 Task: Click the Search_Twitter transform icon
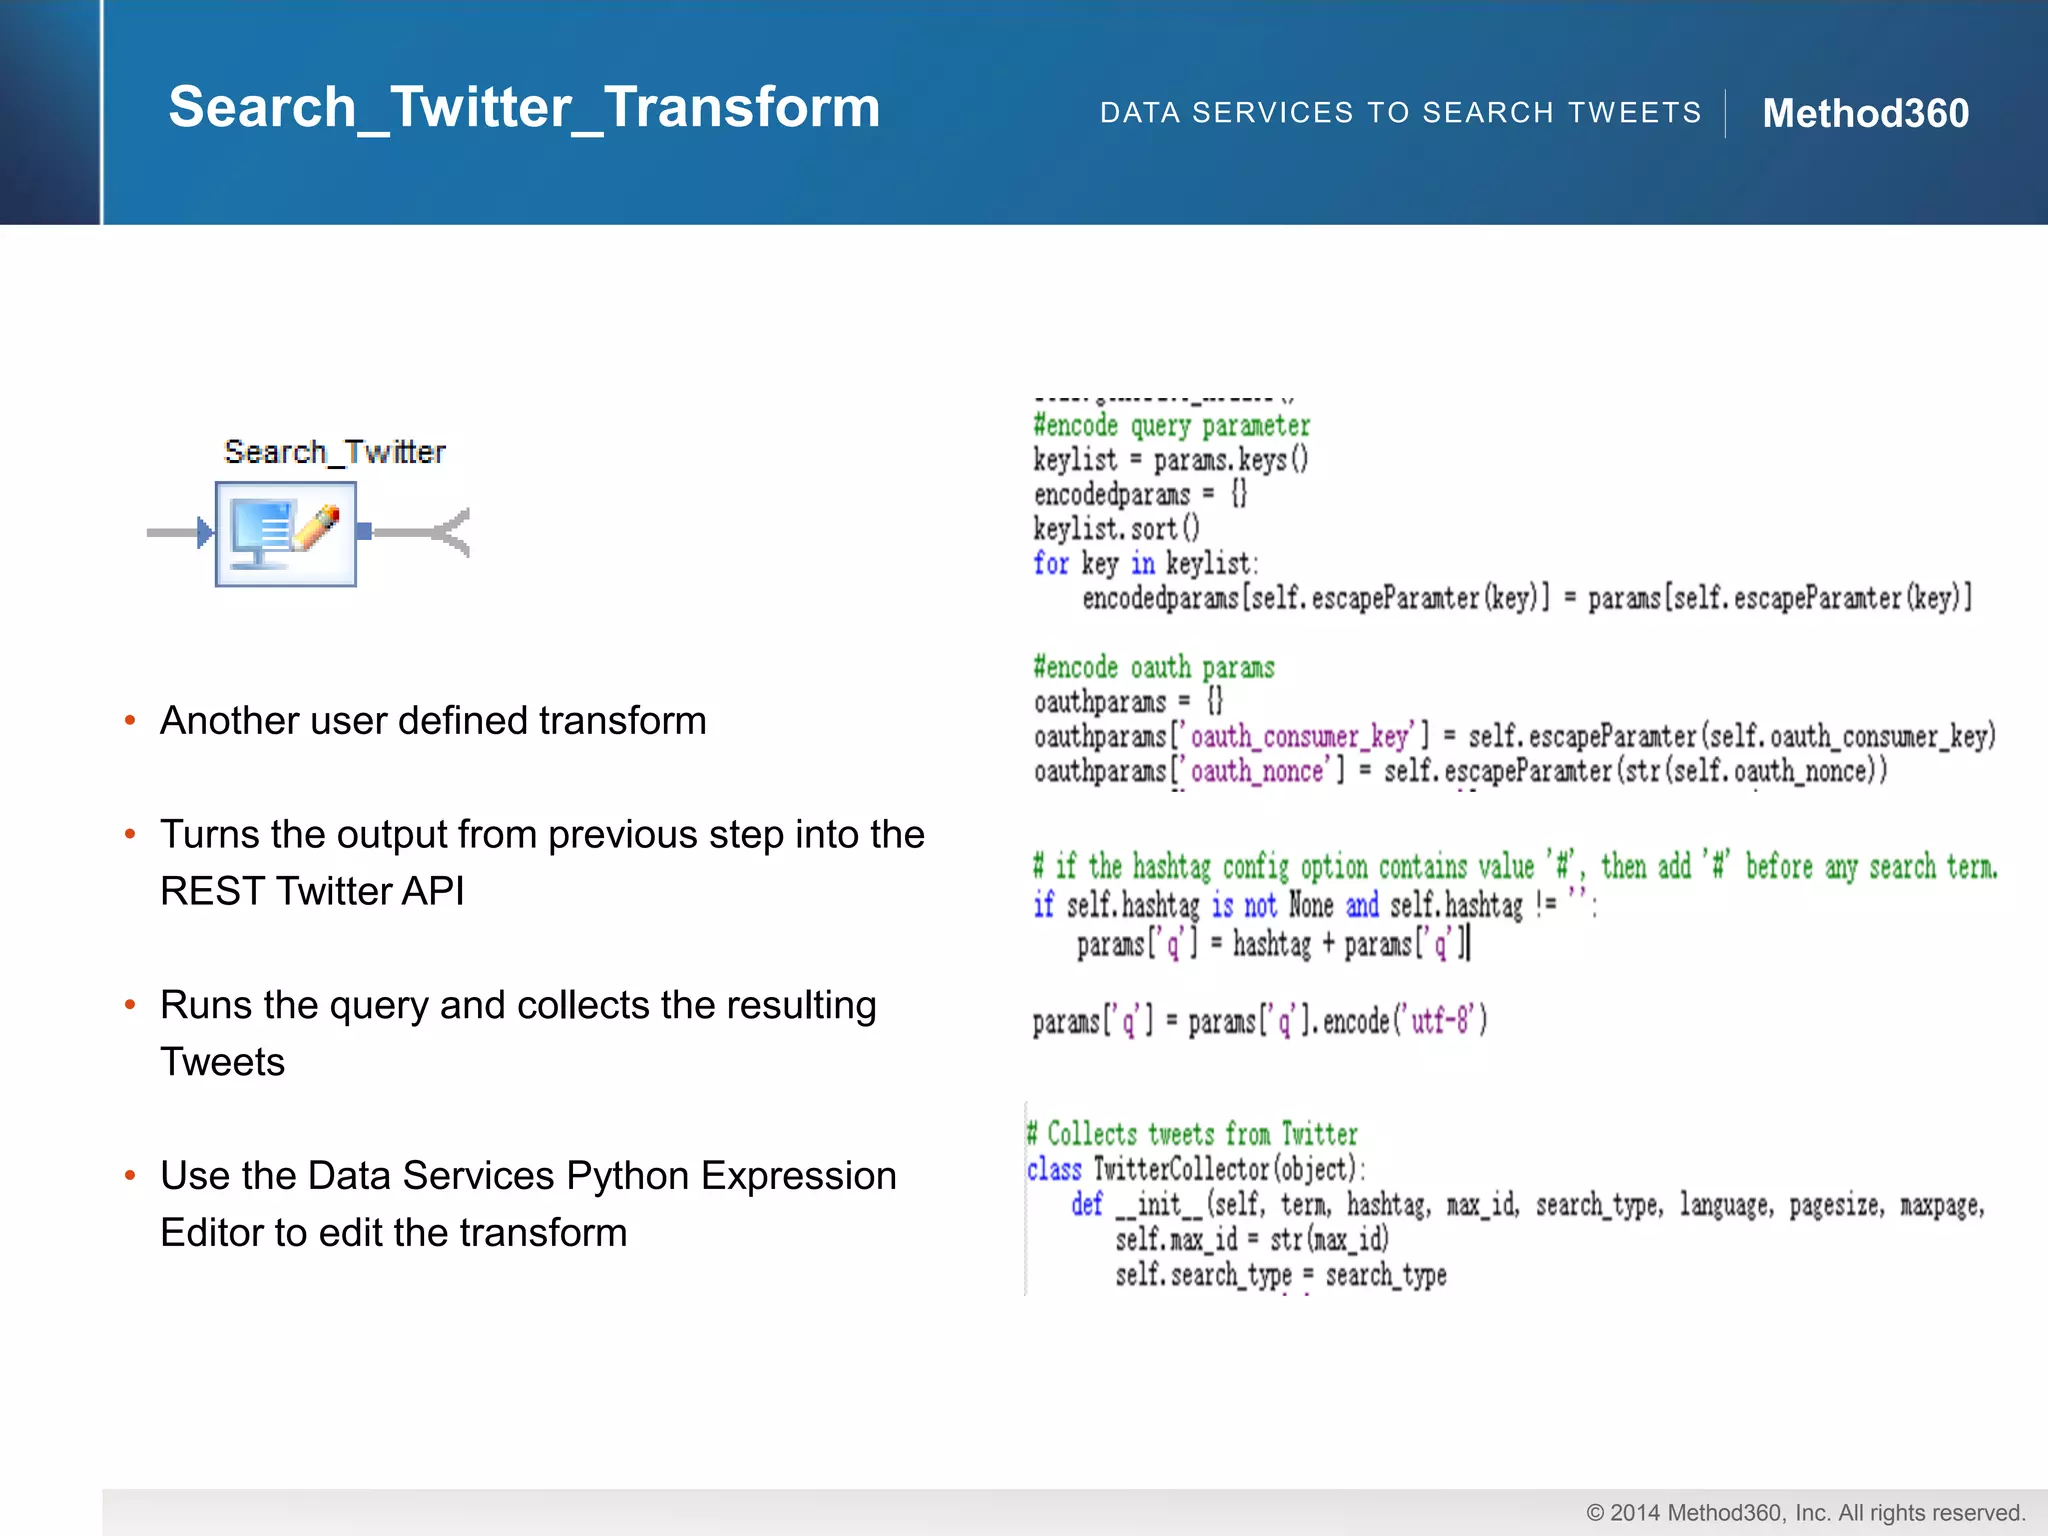(286, 534)
